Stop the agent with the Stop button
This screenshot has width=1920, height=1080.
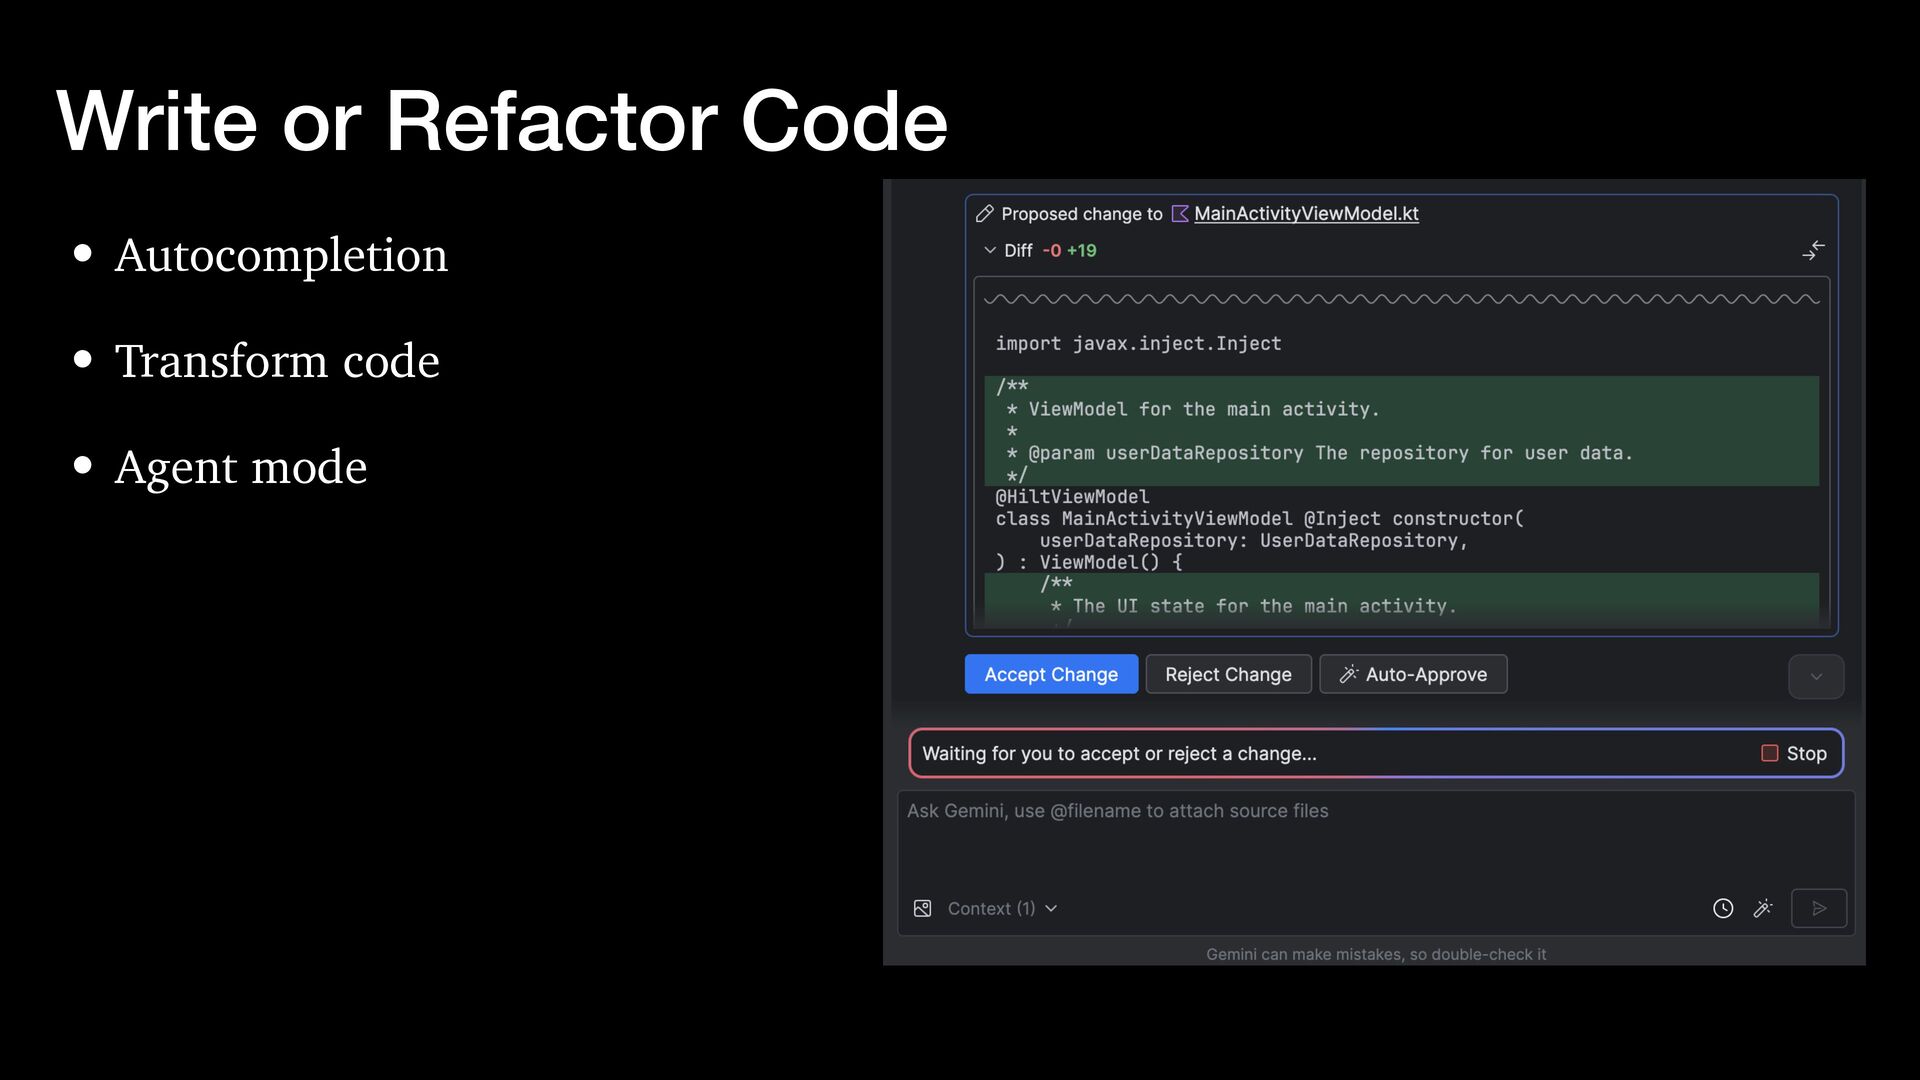(1794, 754)
